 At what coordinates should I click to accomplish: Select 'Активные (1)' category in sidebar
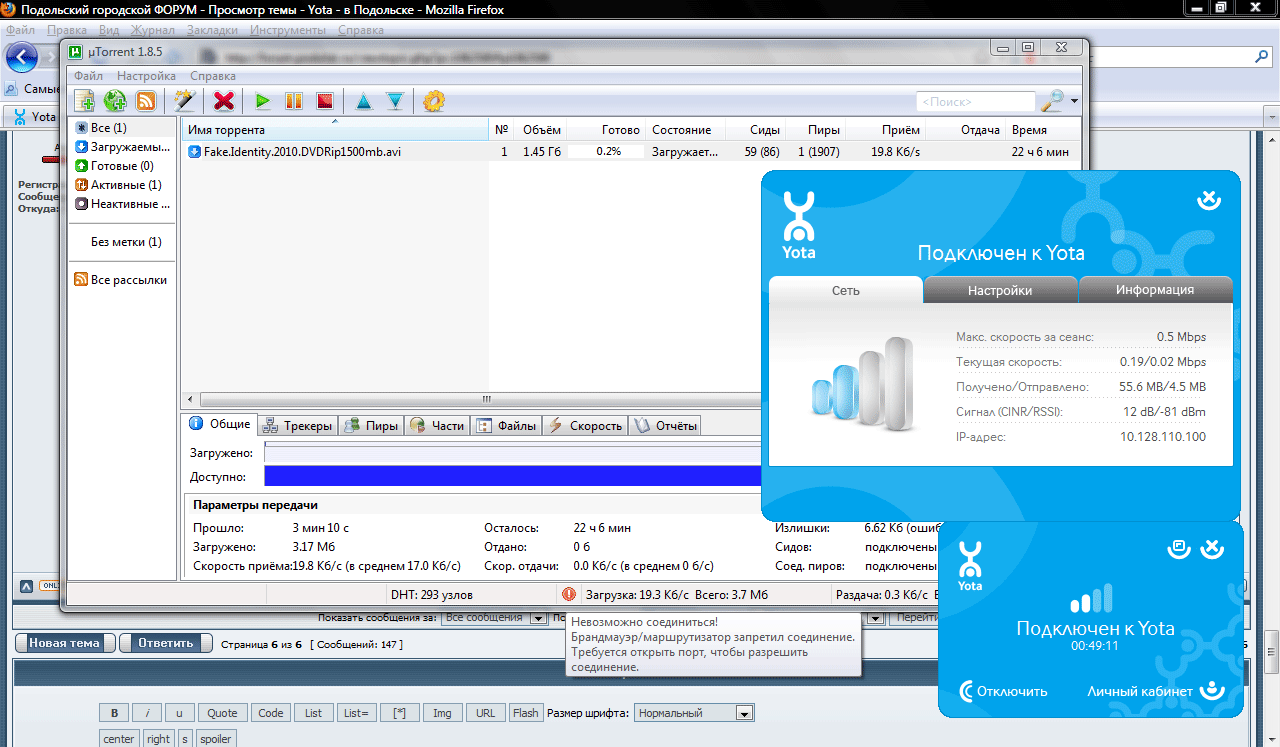click(125, 185)
